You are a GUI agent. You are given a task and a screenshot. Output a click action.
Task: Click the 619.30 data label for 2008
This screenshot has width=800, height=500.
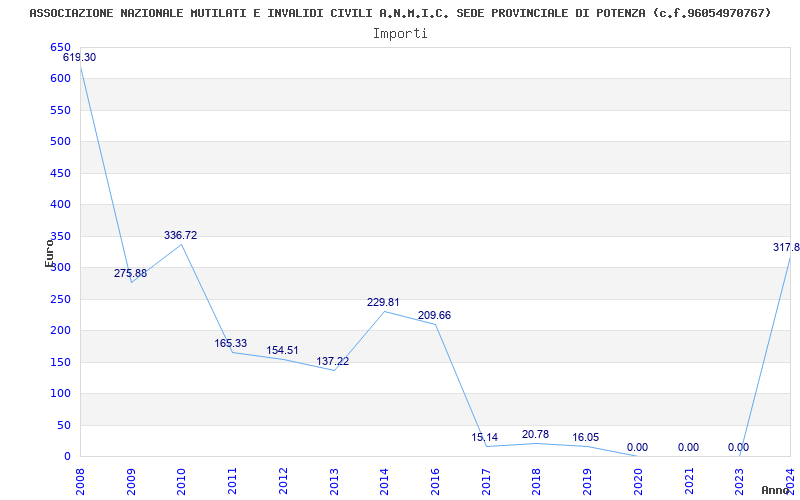coord(79,57)
